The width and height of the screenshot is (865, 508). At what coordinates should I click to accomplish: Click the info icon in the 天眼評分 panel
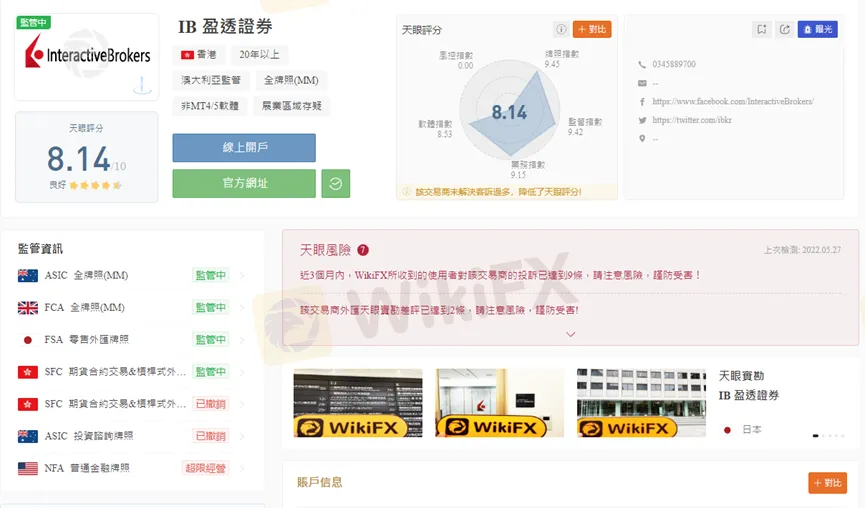point(561,29)
